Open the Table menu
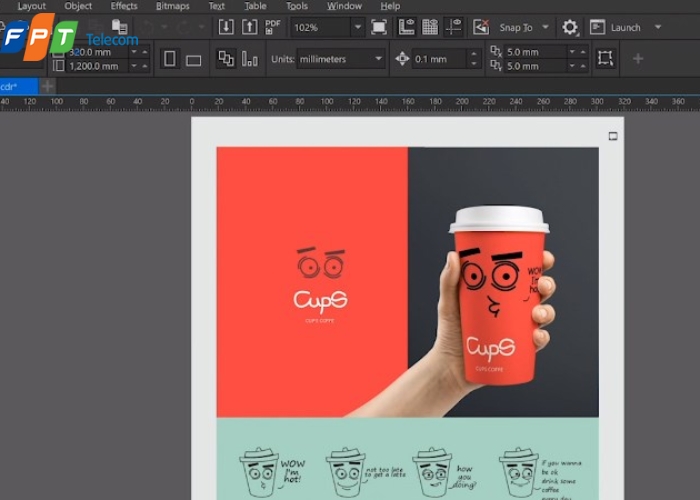This screenshot has width=700, height=500. pos(255,6)
